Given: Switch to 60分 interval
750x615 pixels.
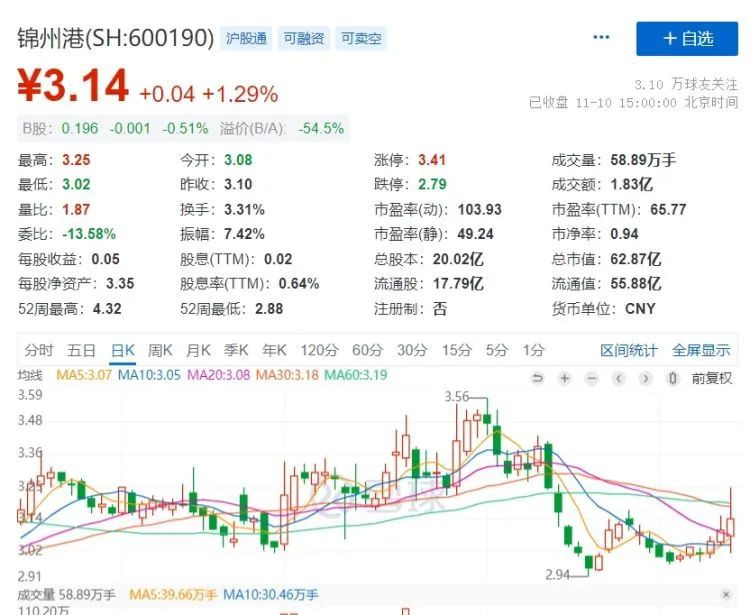Looking at the screenshot, I should click(x=367, y=350).
